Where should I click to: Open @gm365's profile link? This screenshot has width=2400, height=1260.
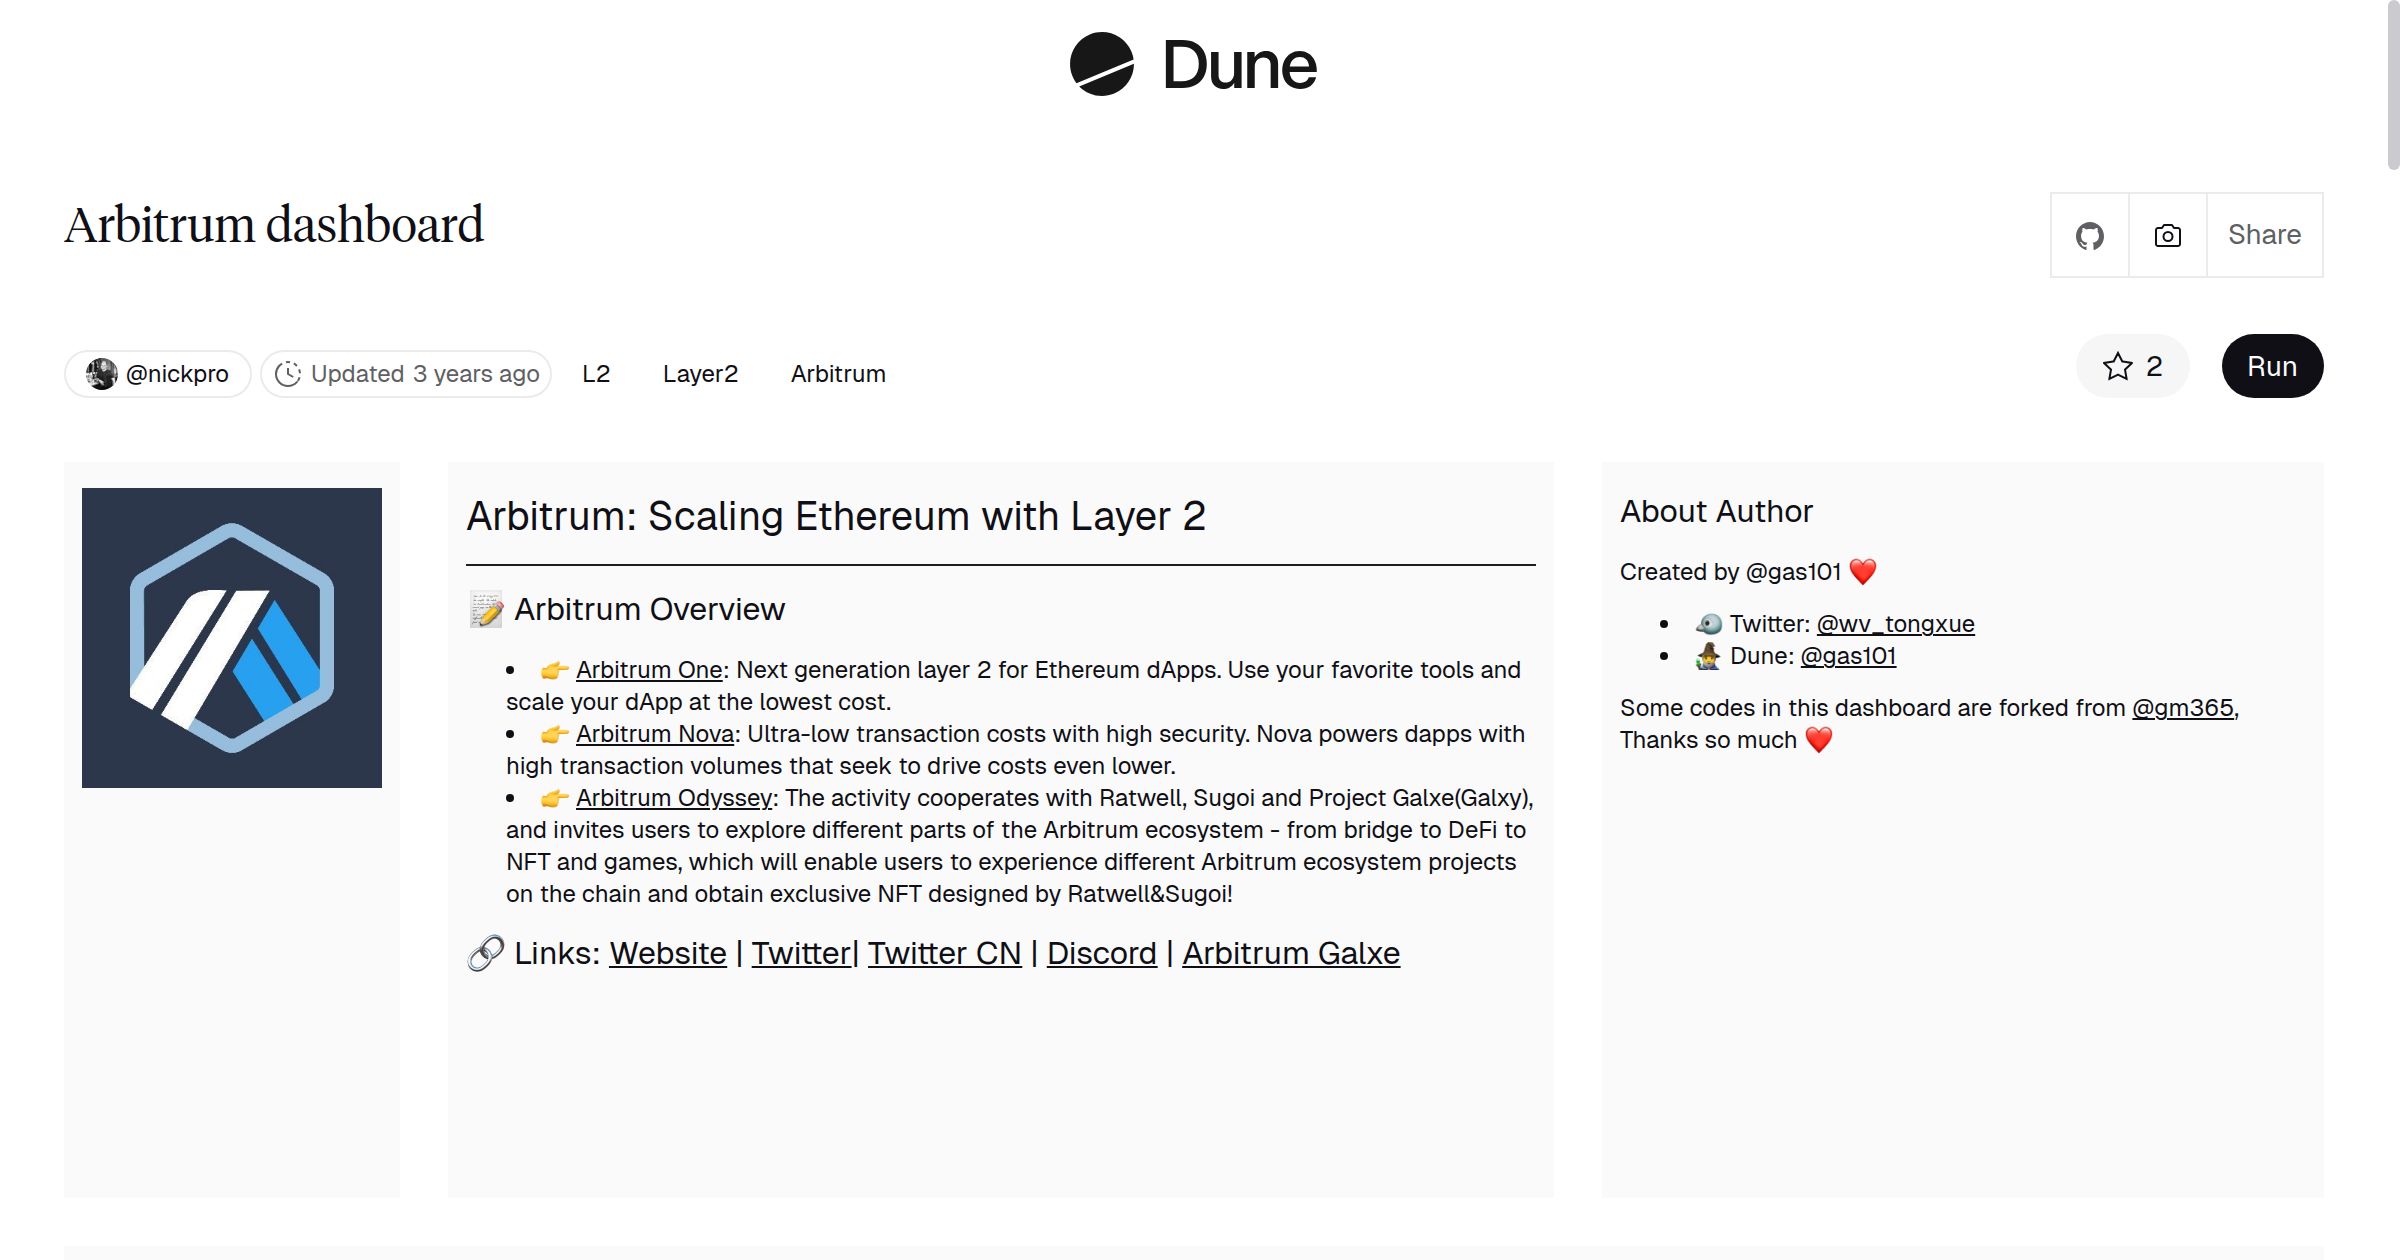pyautogui.click(x=2183, y=707)
